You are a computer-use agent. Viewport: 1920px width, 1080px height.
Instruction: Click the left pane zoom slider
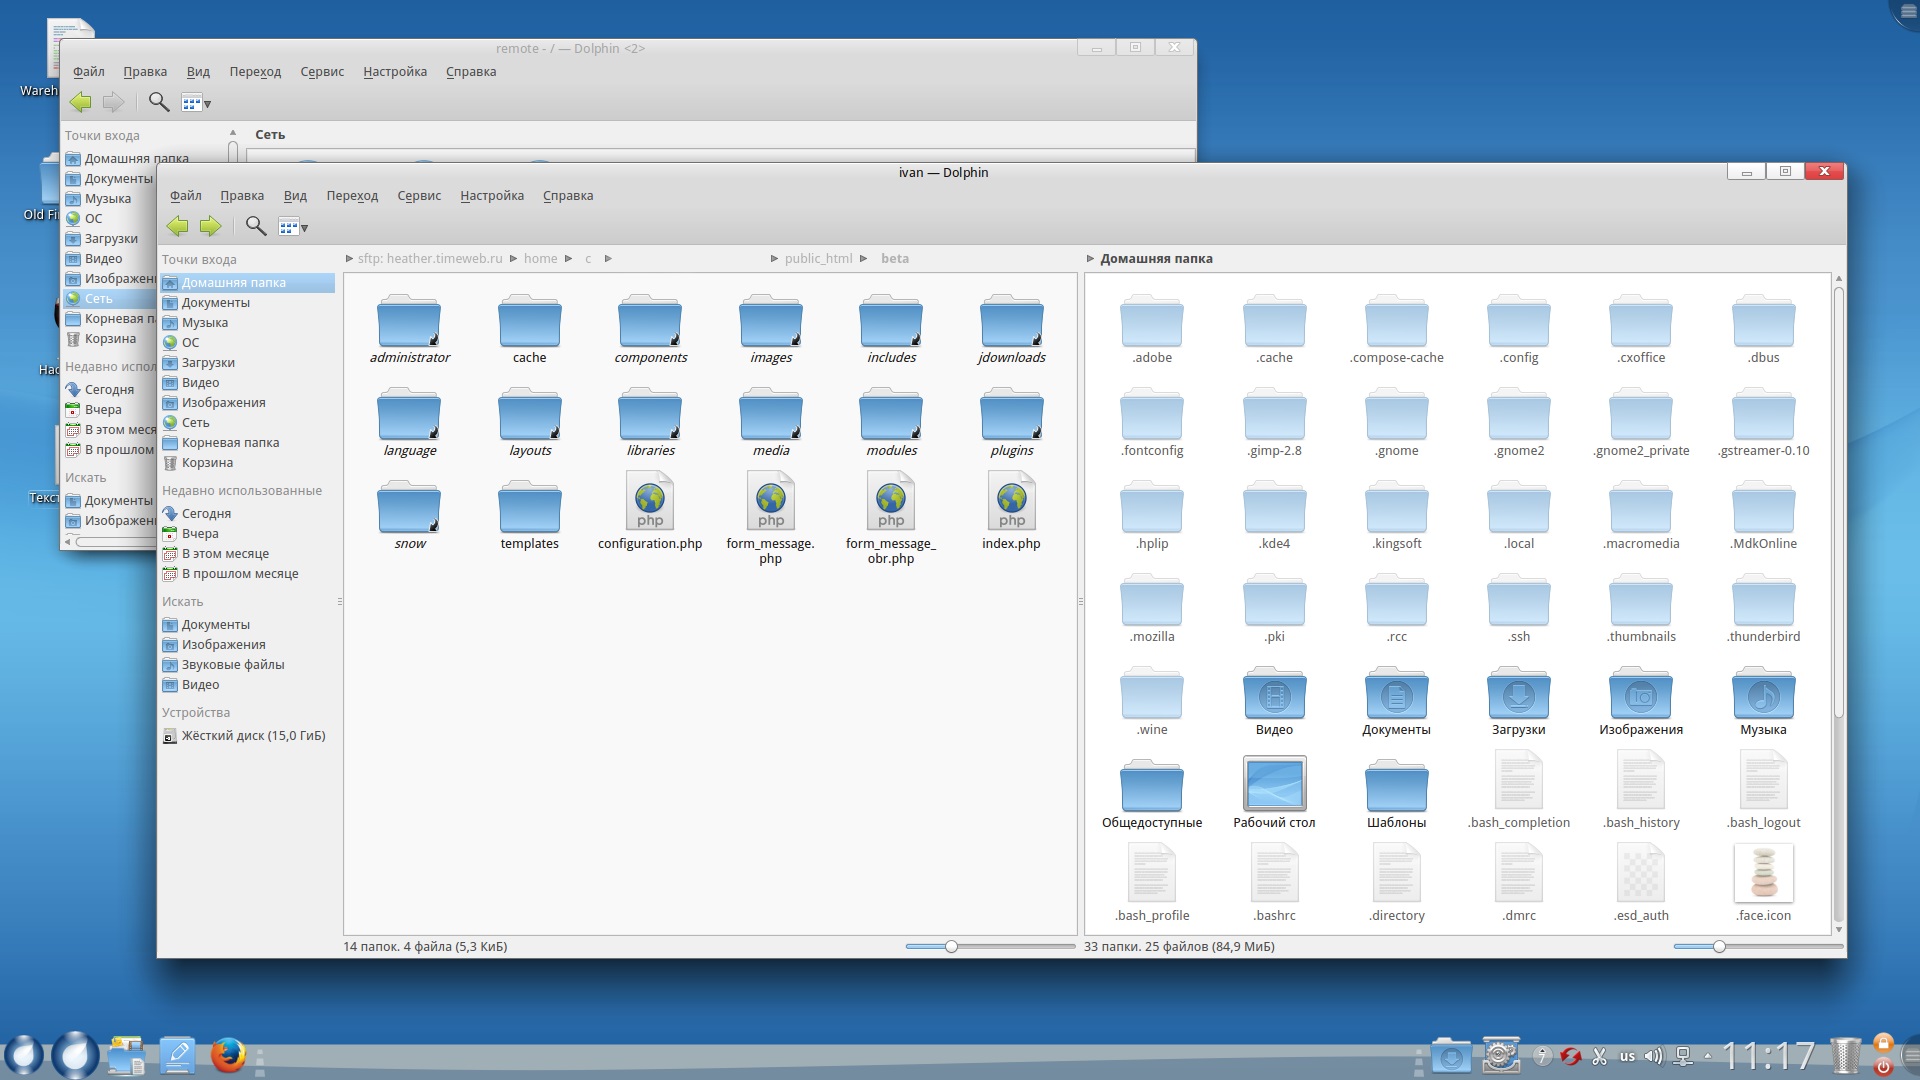(951, 946)
